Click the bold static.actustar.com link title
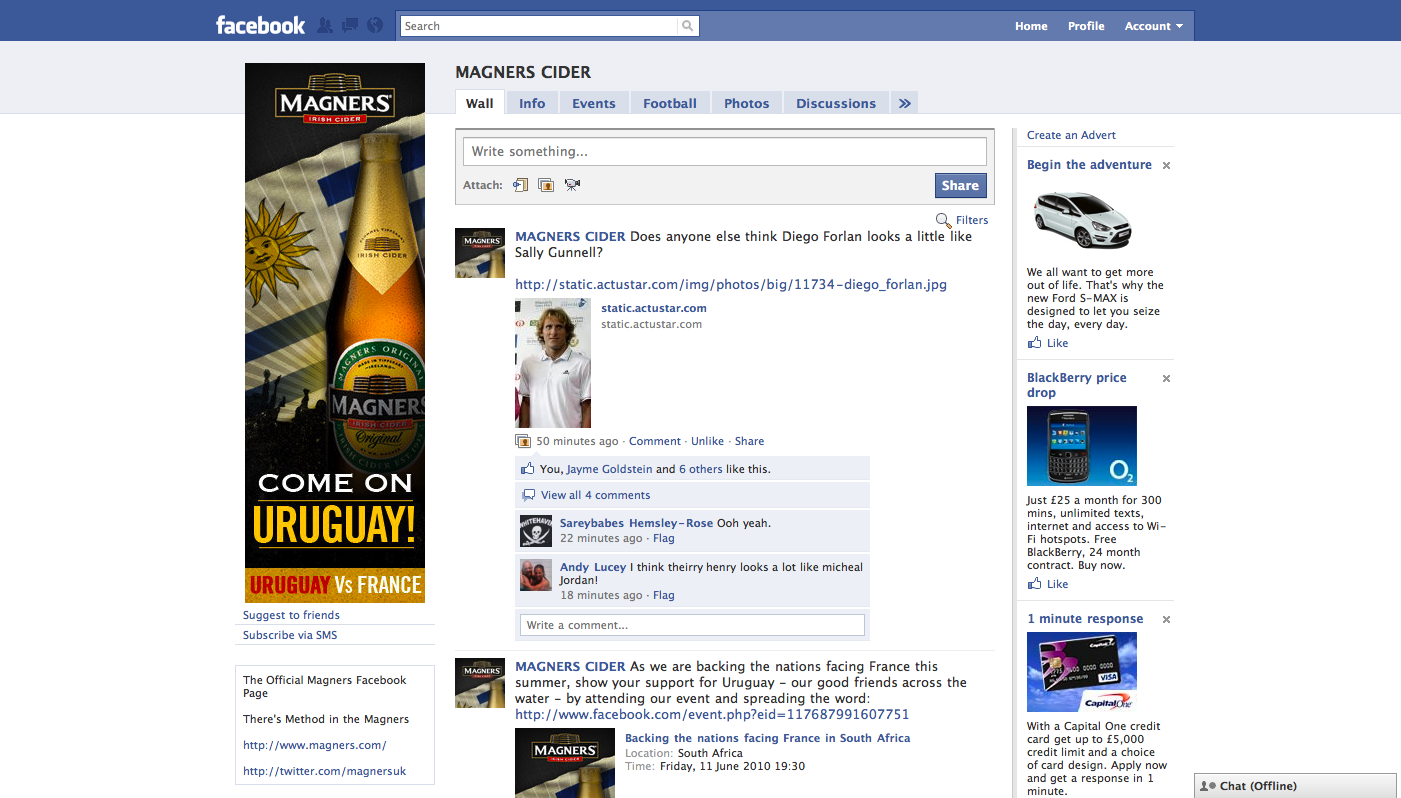The height and width of the screenshot is (798, 1401). click(x=654, y=308)
